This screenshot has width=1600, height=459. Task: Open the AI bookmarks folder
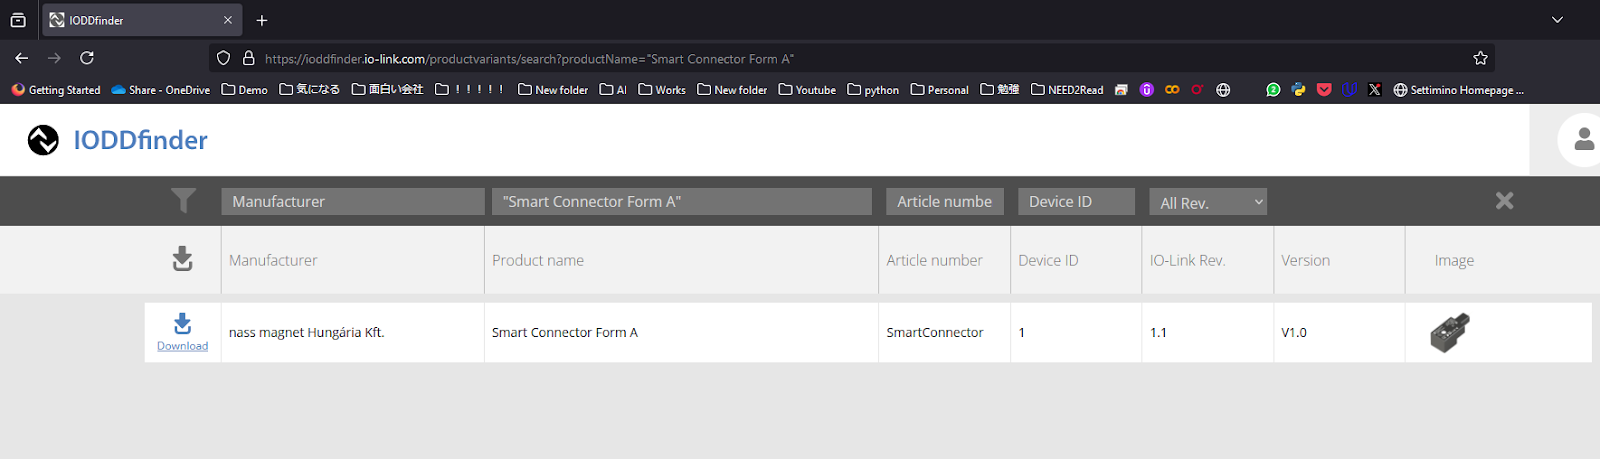(613, 90)
